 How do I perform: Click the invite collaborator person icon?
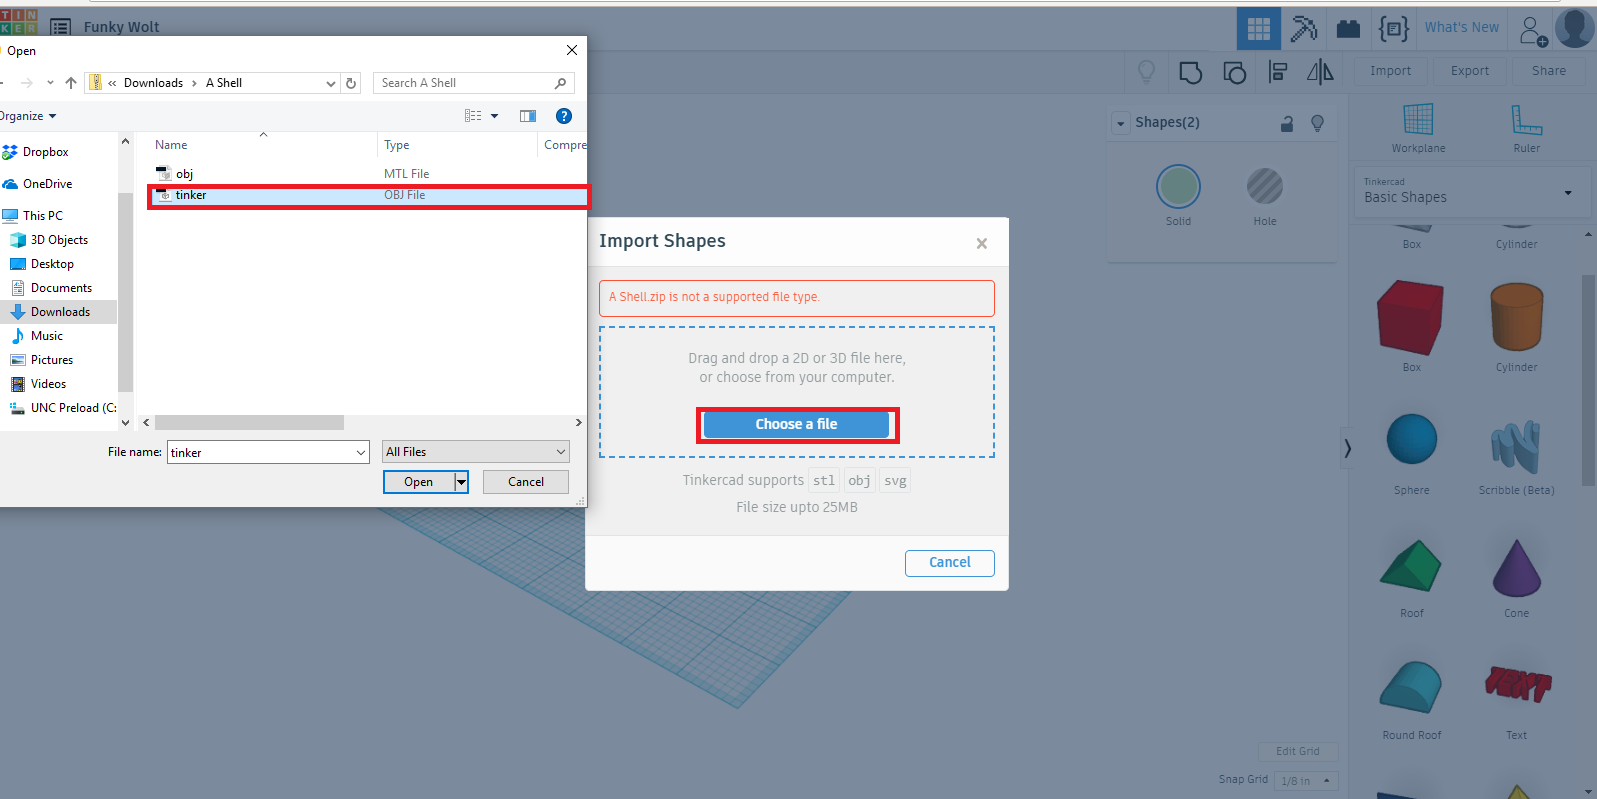pyautogui.click(x=1533, y=30)
